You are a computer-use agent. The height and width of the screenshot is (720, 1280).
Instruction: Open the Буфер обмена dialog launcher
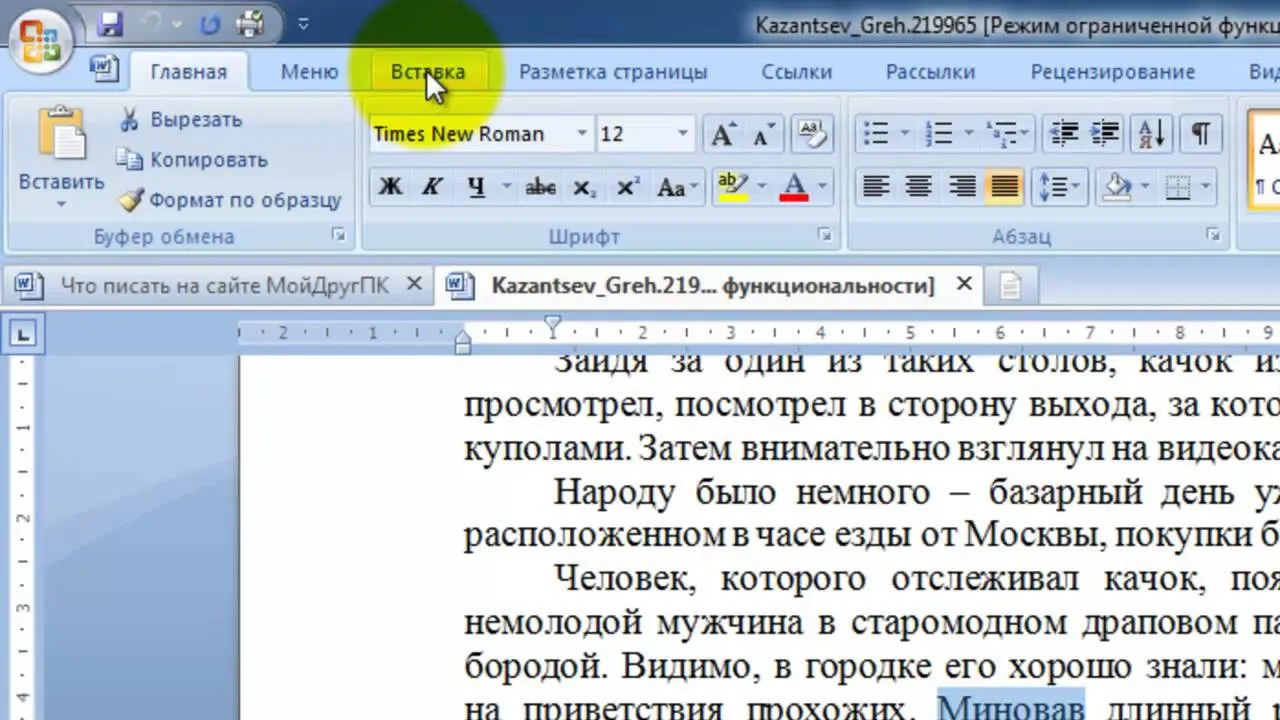pyautogui.click(x=339, y=236)
